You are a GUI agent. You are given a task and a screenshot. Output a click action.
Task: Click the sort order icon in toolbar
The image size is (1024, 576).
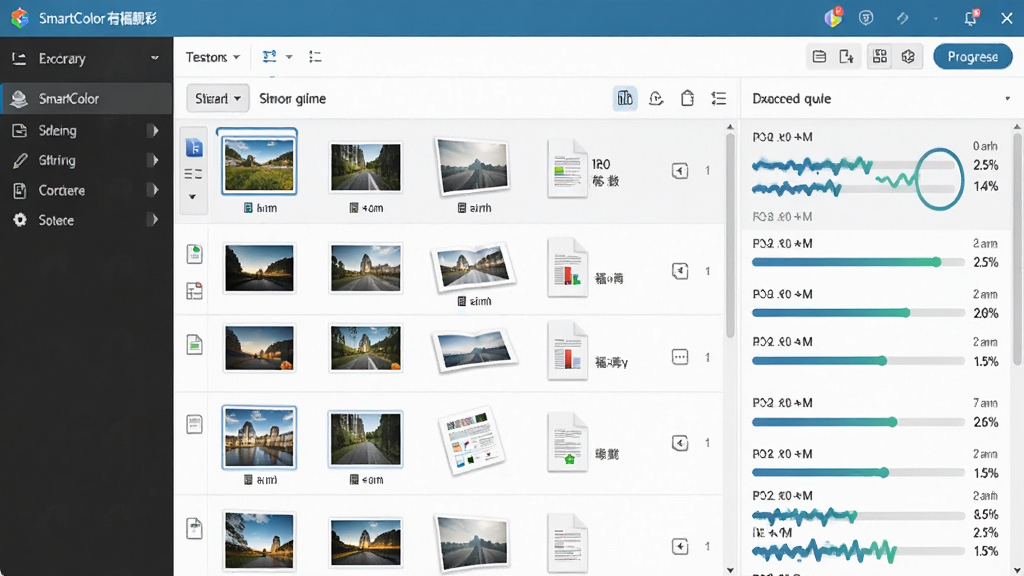pos(269,57)
